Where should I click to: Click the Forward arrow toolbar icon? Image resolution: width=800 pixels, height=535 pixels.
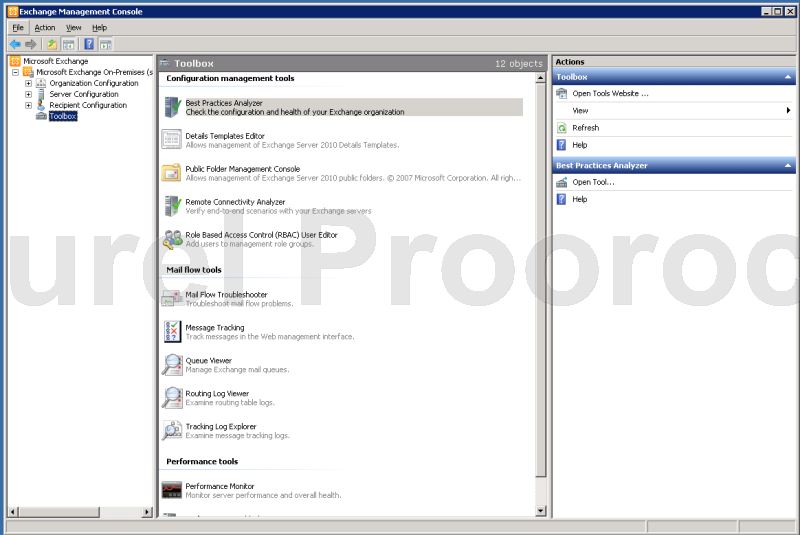pyautogui.click(x=31, y=44)
